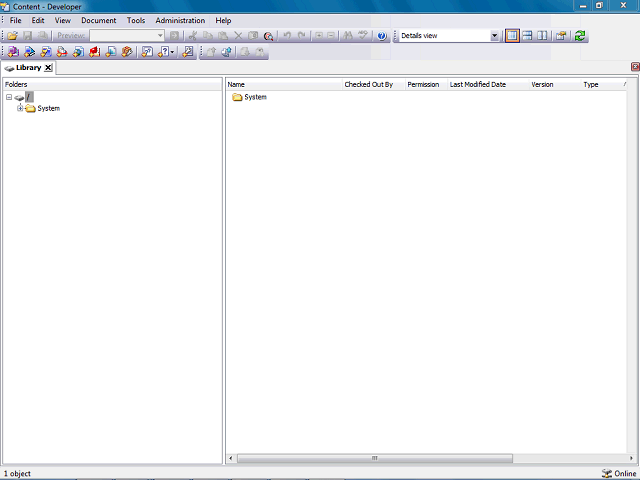
Task: Sort by Version column header
Action: (555, 84)
